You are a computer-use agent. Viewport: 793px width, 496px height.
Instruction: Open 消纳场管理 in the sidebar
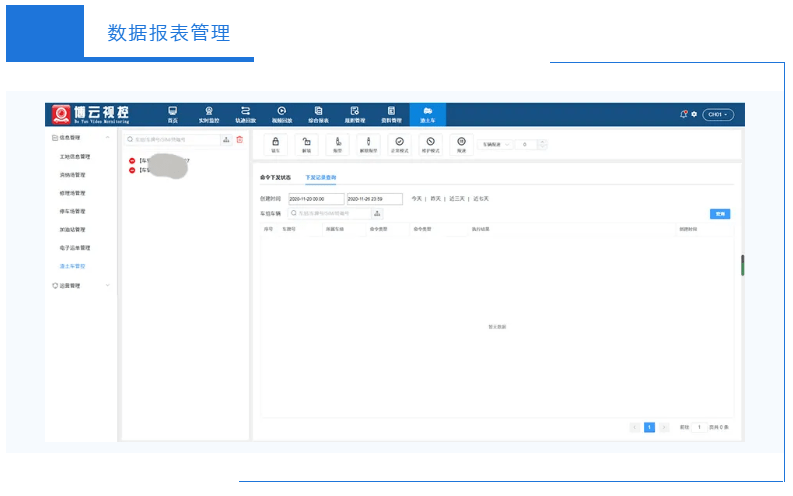(72, 175)
